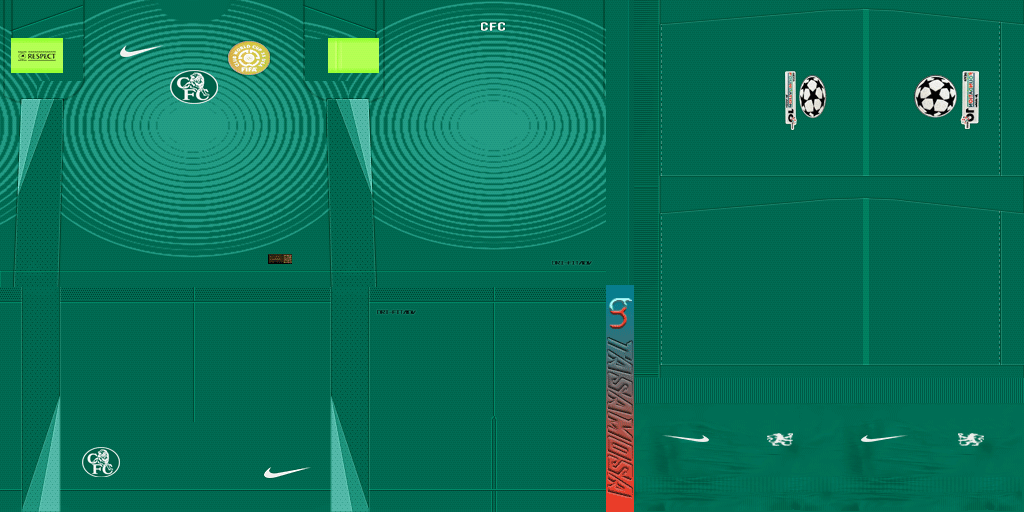Select the neon yellow RESPECT sleeve patch

[x=37, y=56]
